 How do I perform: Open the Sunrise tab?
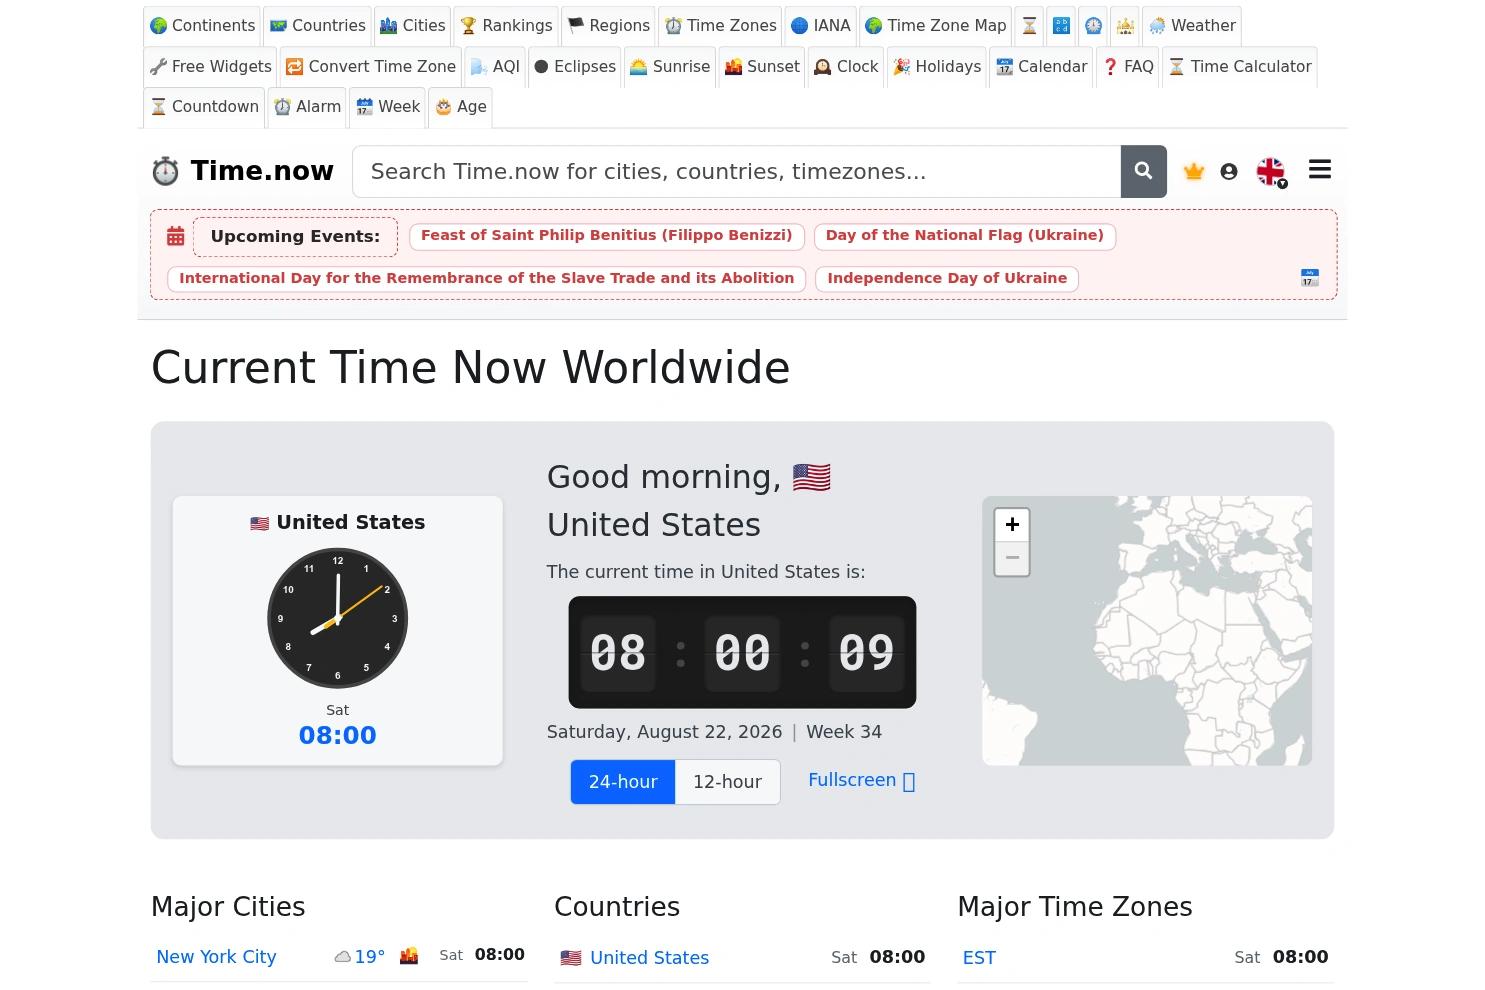[x=670, y=67]
